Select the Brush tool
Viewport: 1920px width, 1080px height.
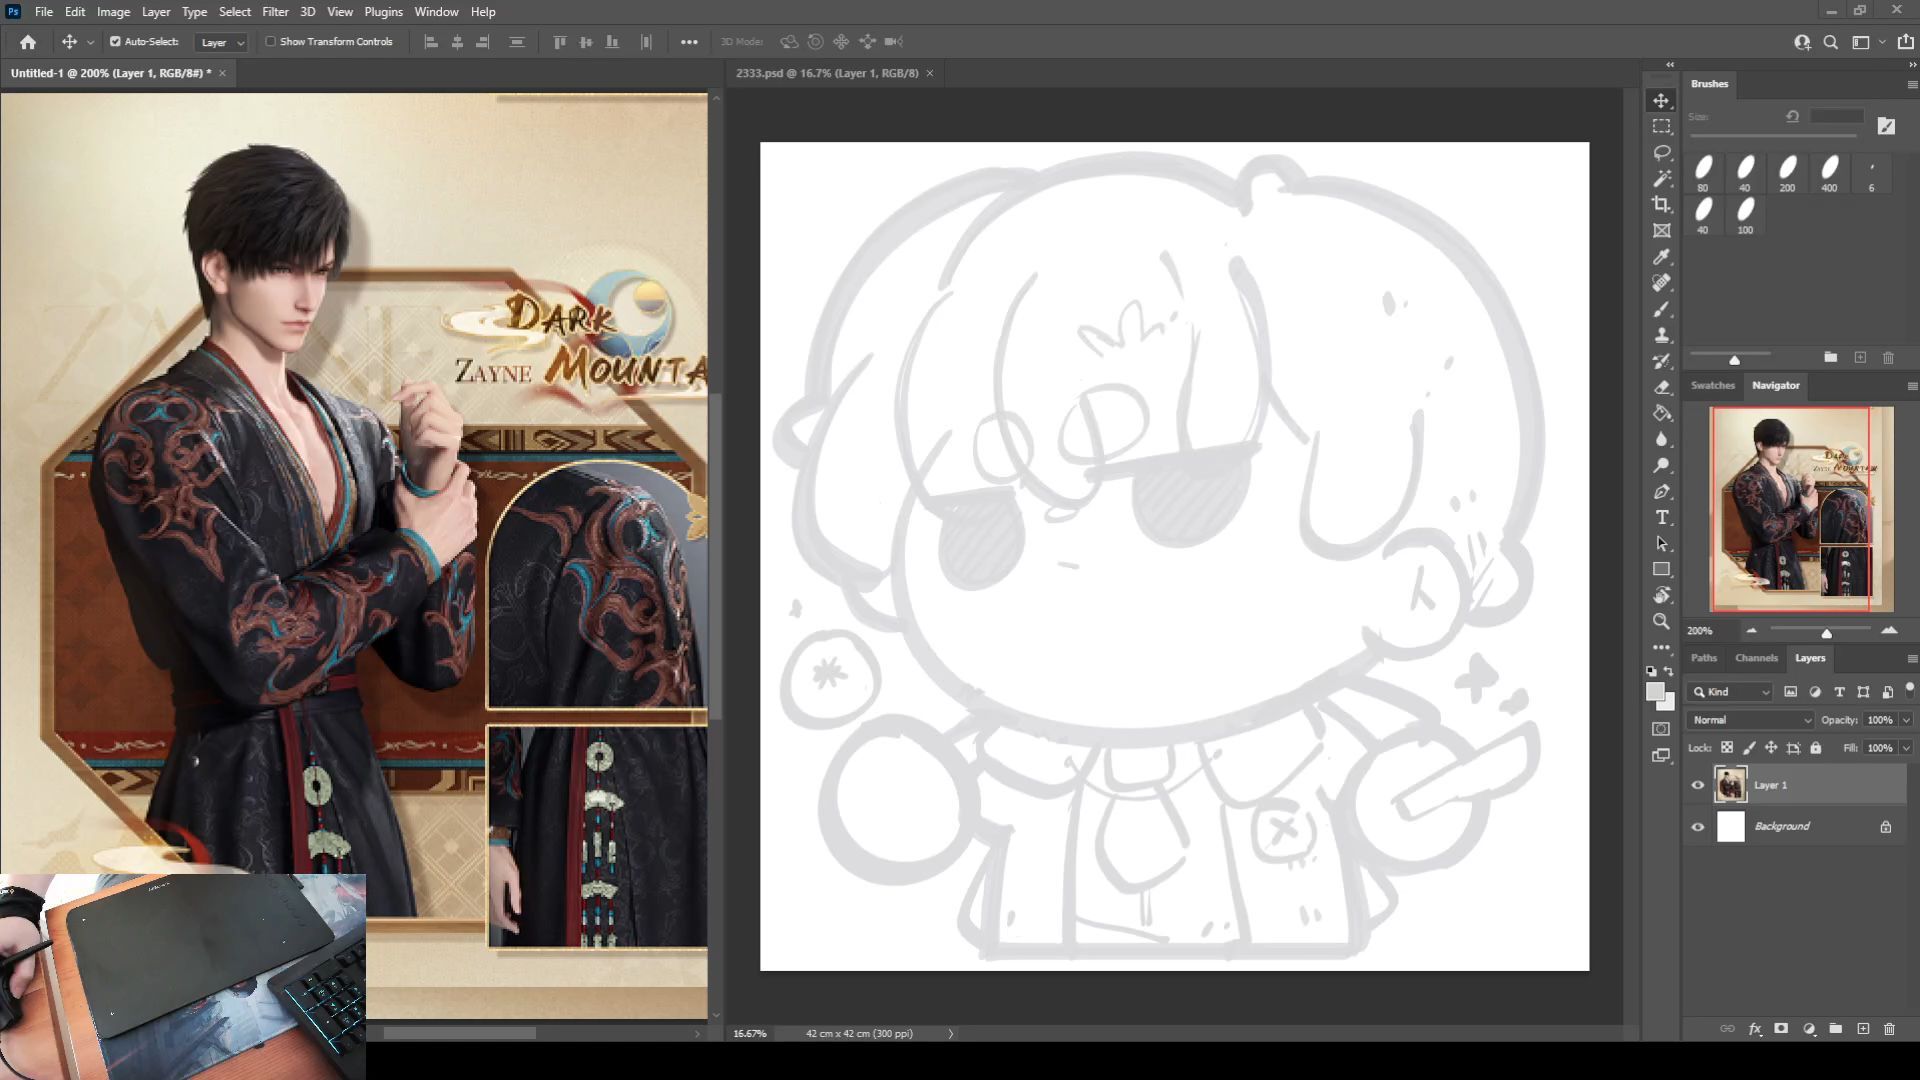(1661, 309)
